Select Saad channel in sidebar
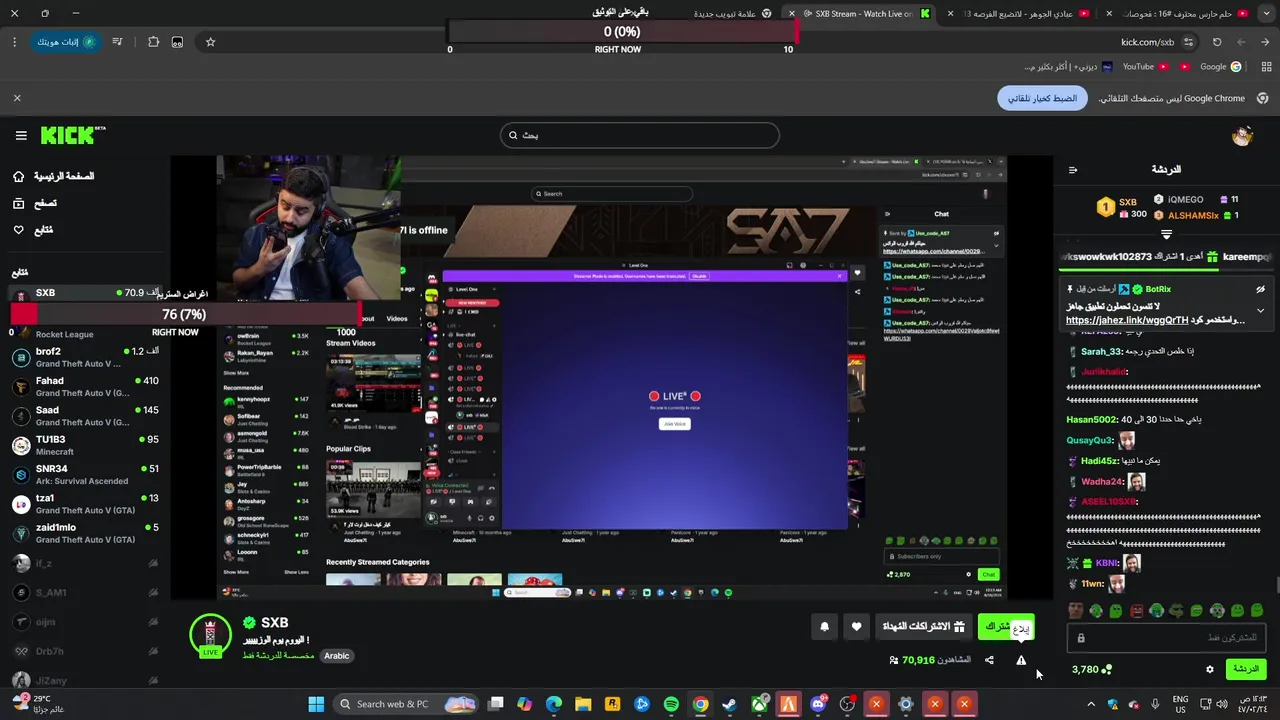The height and width of the screenshot is (720, 1280). (86, 415)
